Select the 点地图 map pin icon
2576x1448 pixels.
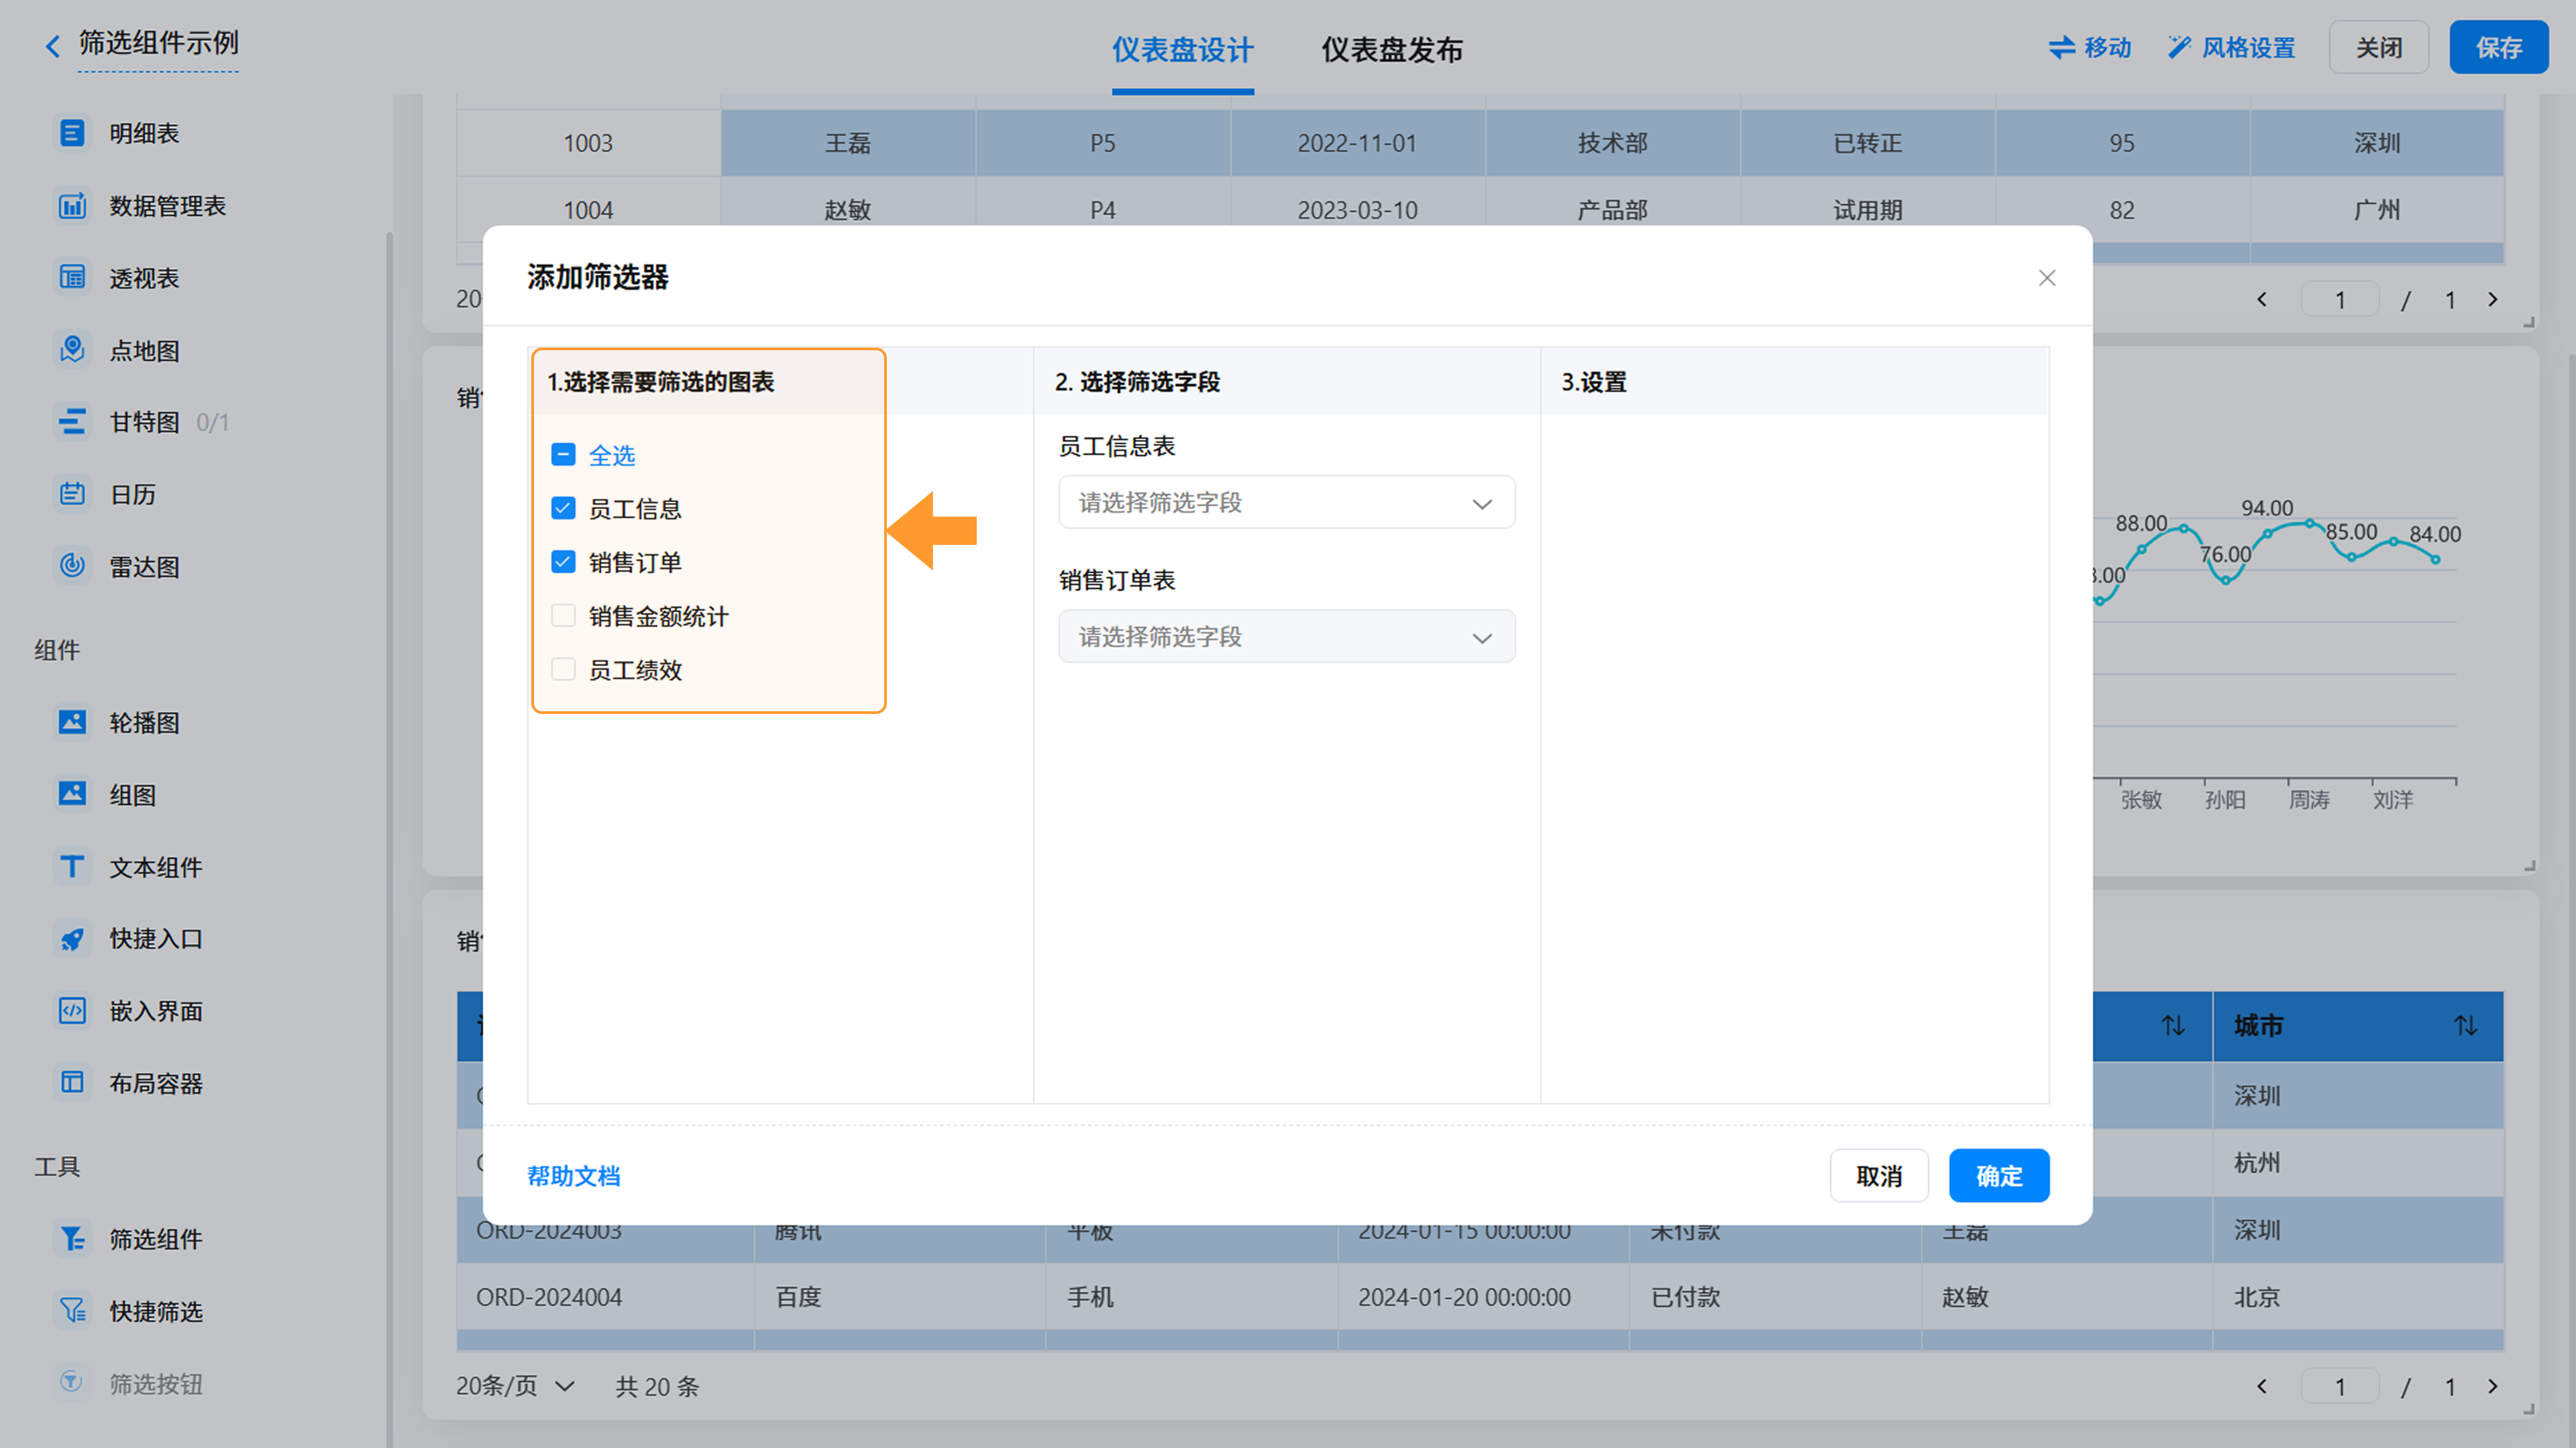coord(72,350)
